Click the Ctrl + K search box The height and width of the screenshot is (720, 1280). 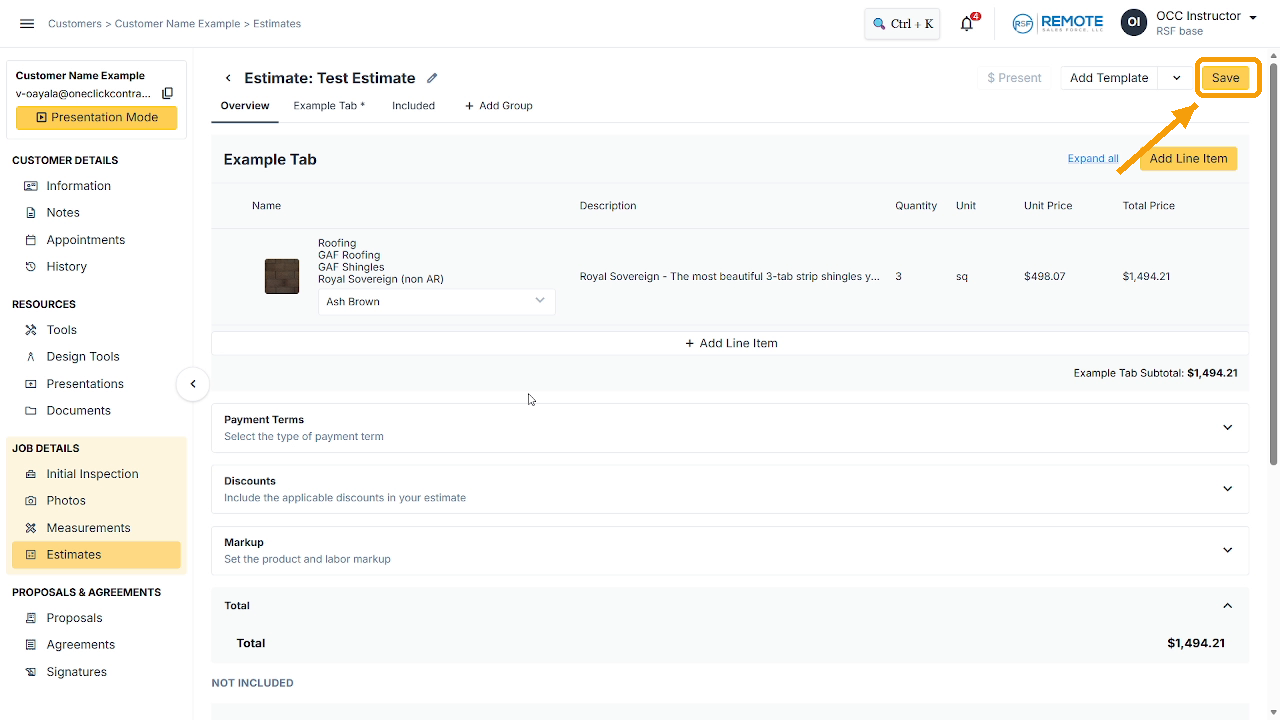(x=902, y=24)
